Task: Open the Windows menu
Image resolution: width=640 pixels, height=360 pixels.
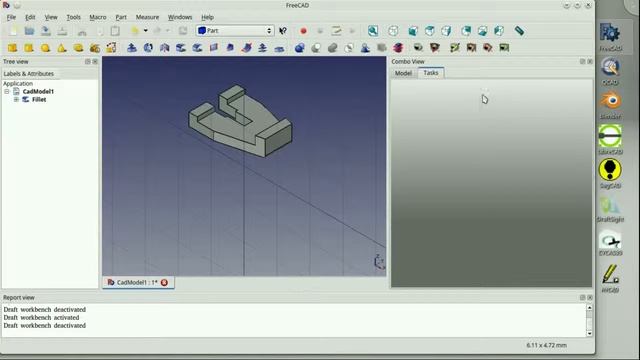Action: point(180,17)
